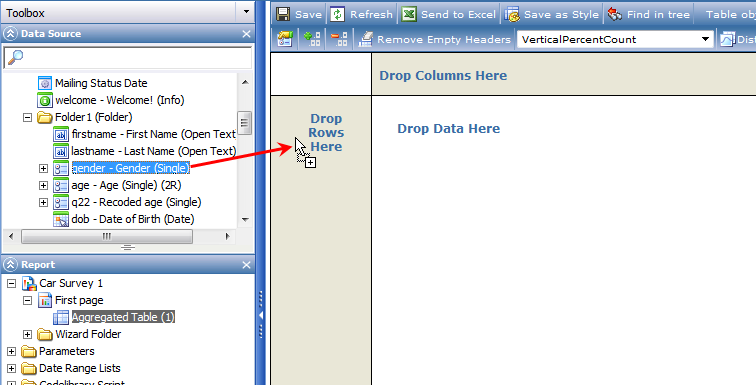Click the table properties icon at the start of the second toolbar
The width and height of the screenshot is (756, 385).
[284, 40]
